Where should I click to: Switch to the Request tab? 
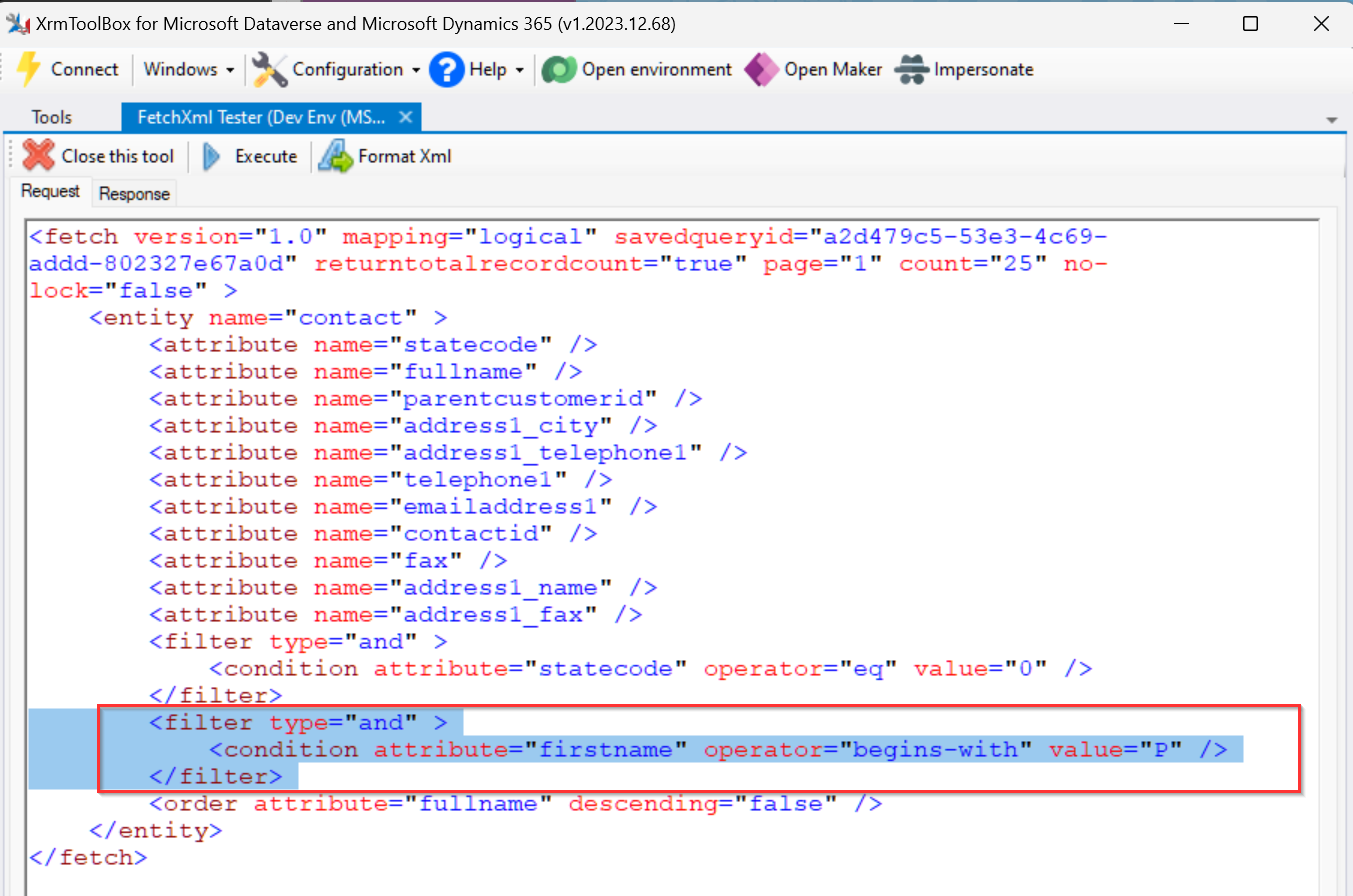pyautogui.click(x=50, y=191)
